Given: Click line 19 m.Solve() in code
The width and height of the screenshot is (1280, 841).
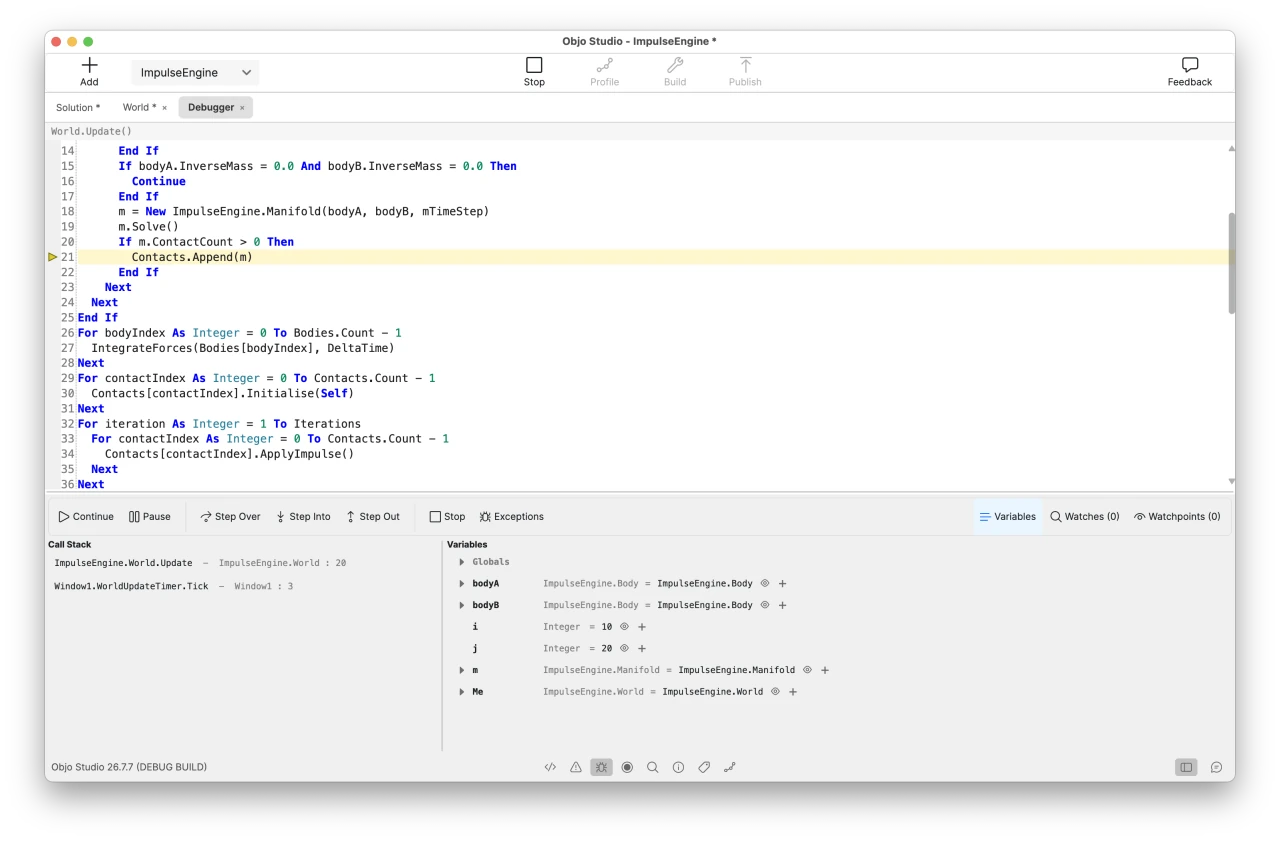Looking at the screenshot, I should tap(148, 227).
